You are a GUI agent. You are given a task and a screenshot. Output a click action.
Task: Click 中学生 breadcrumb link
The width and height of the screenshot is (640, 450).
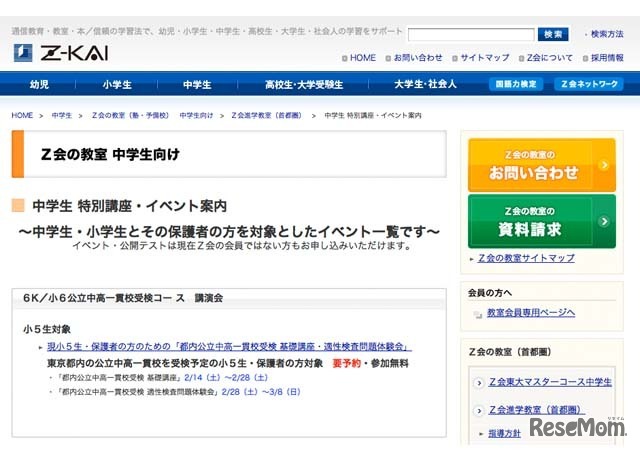click(62, 116)
